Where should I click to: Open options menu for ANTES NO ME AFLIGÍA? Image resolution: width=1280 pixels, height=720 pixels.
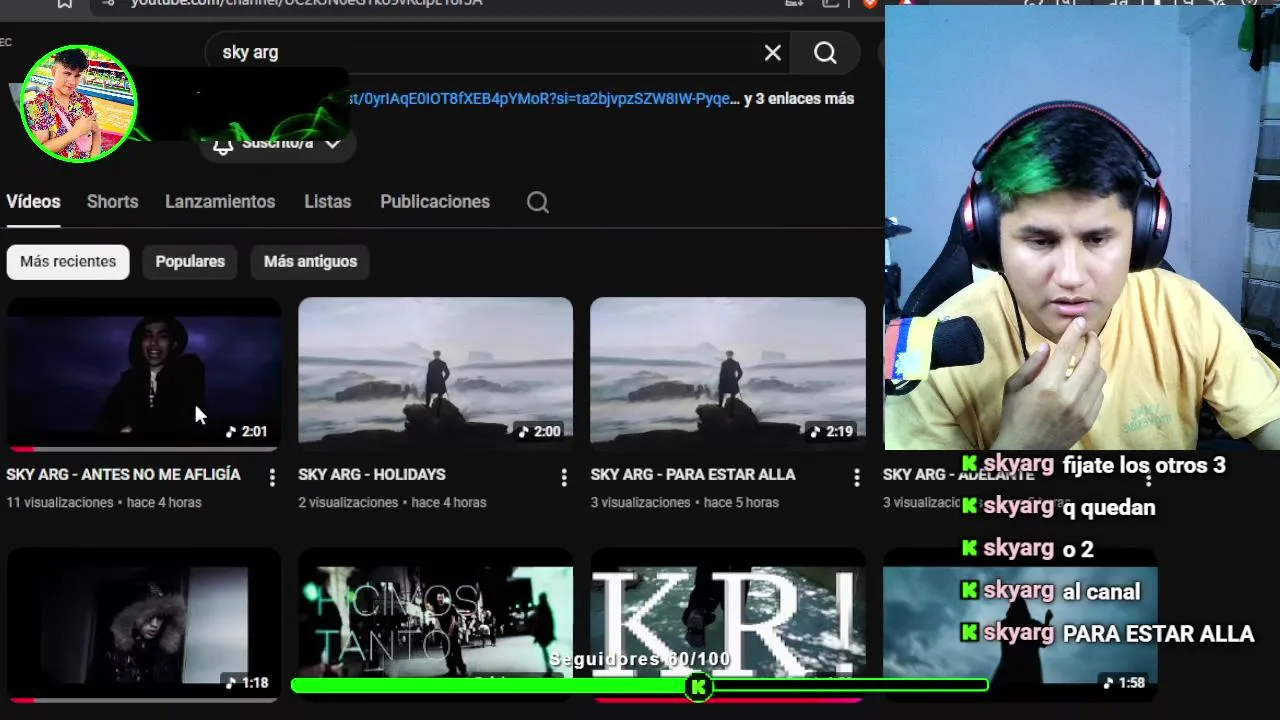coord(272,478)
